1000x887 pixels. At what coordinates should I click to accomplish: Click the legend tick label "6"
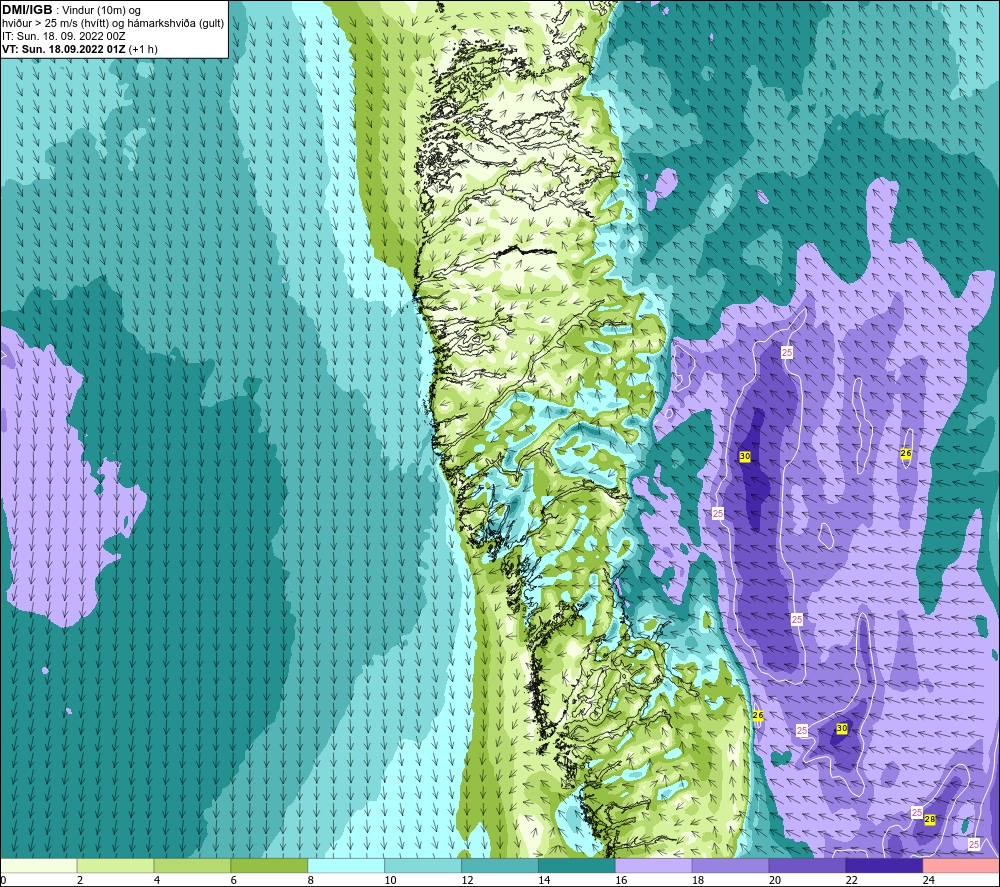tap(233, 880)
